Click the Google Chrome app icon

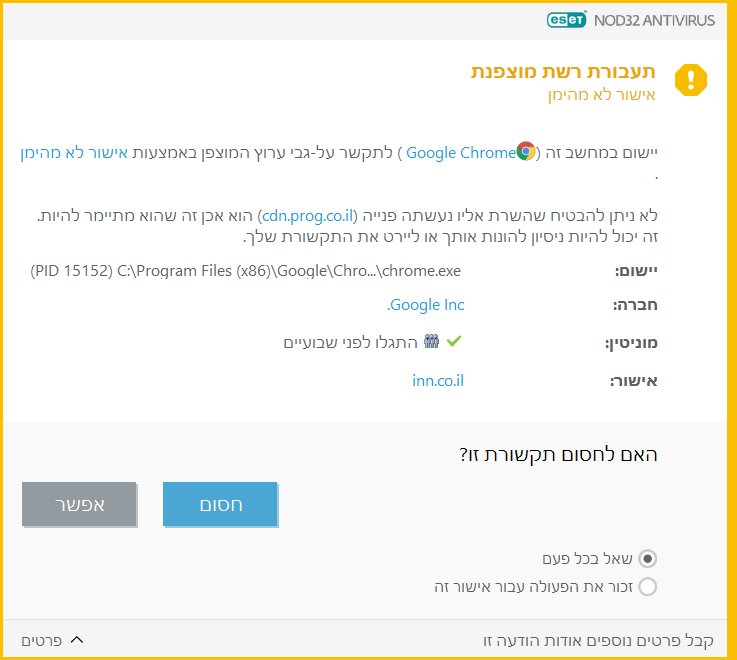[x=526, y=151]
